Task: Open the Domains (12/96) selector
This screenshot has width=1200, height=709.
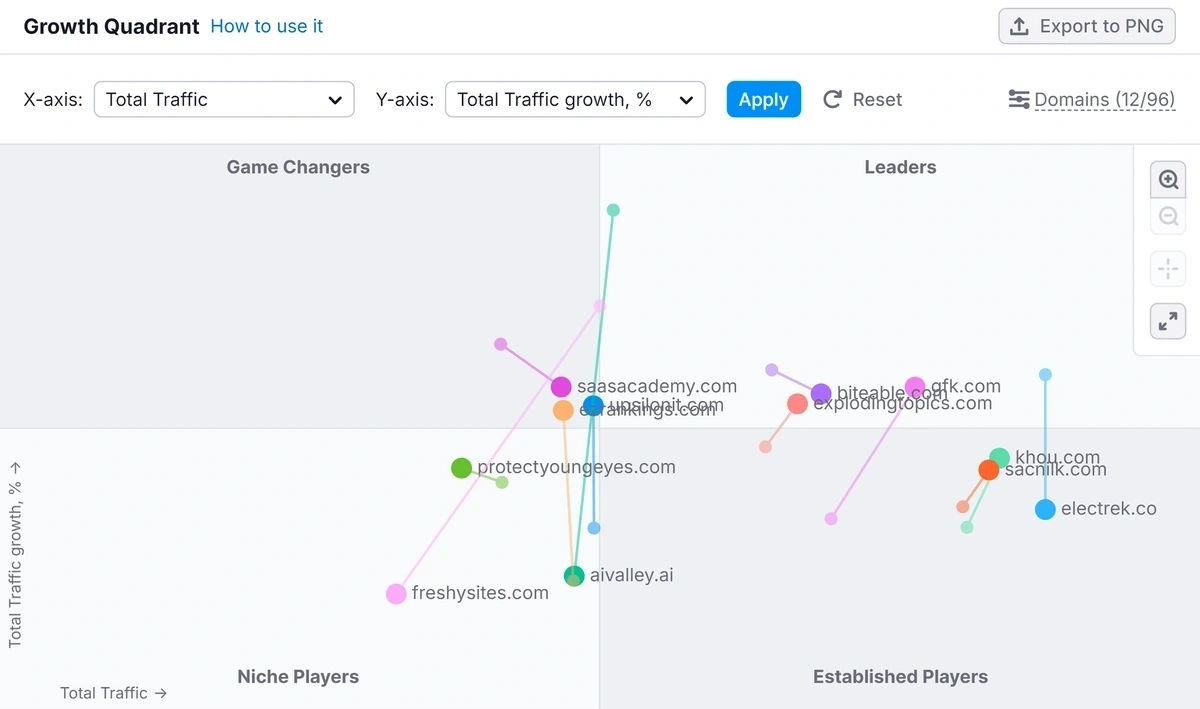Action: pyautogui.click(x=1104, y=100)
